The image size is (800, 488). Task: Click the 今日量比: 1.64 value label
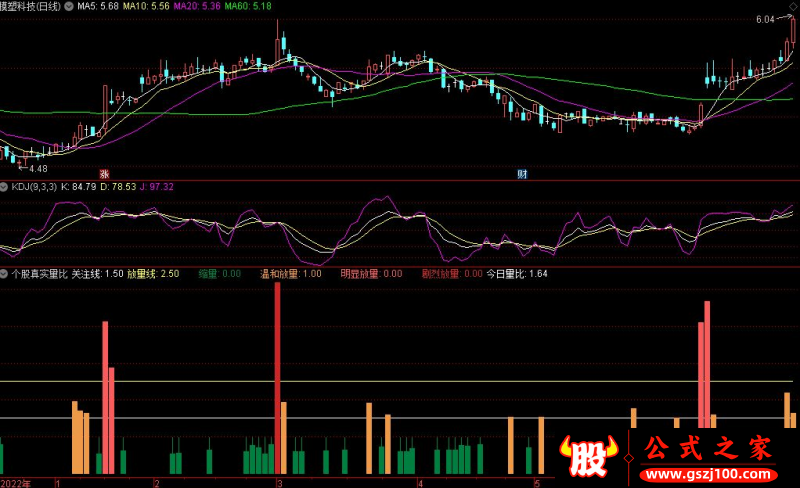[517, 274]
